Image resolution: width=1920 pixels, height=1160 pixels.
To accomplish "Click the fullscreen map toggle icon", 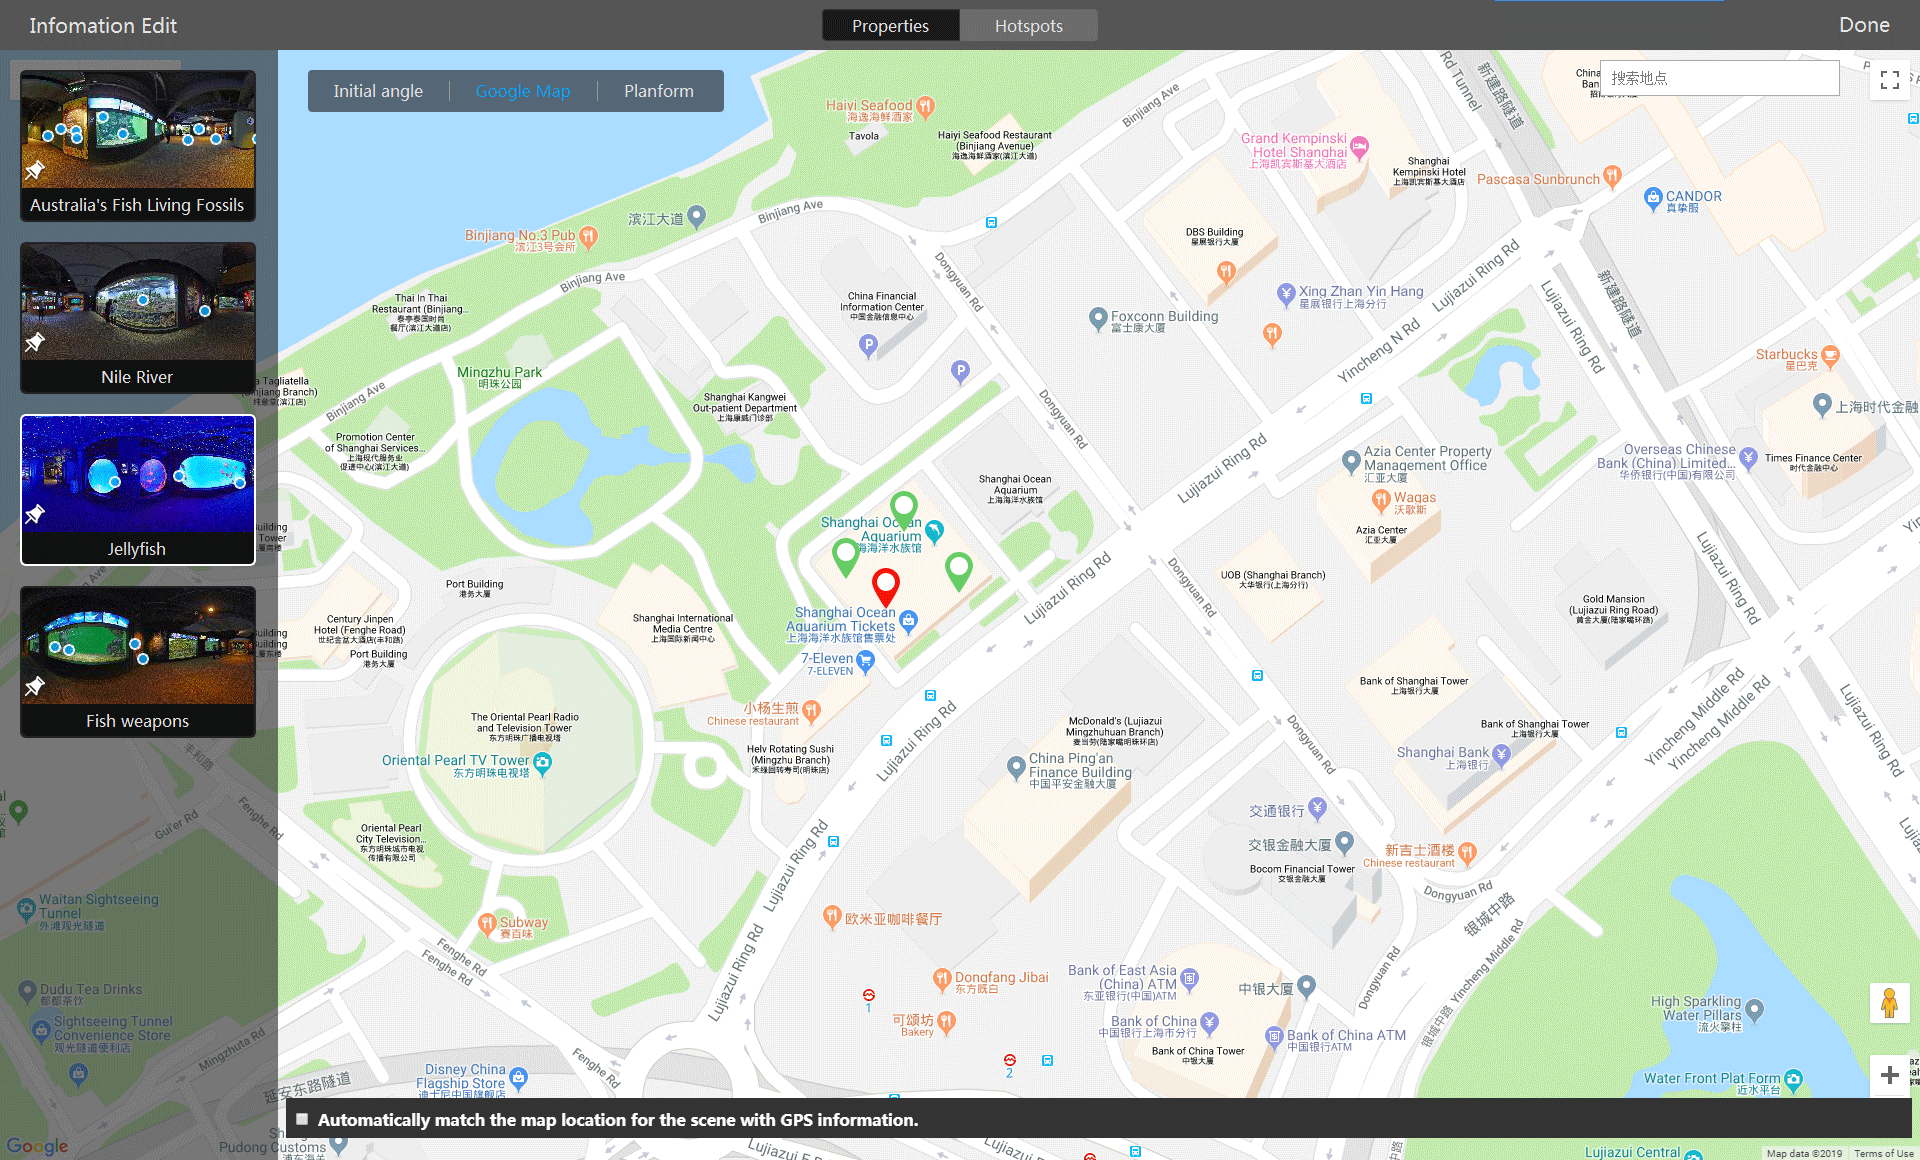I will click(x=1889, y=80).
